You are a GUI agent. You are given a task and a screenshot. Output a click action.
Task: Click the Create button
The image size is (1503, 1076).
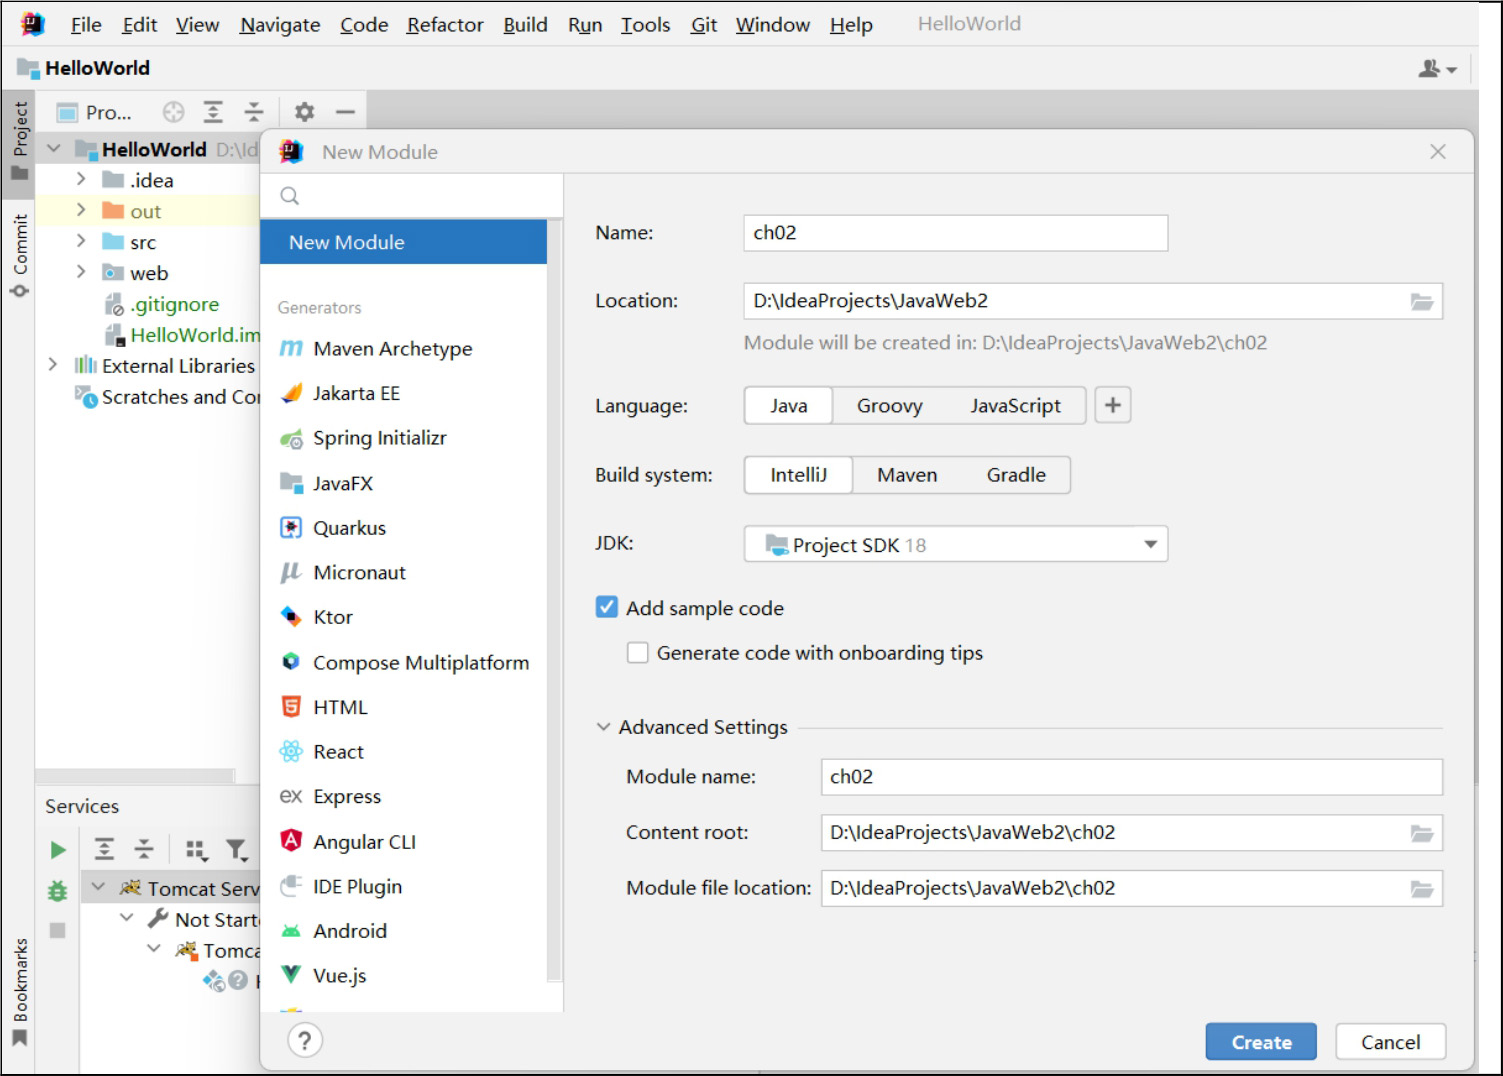1260,1042
